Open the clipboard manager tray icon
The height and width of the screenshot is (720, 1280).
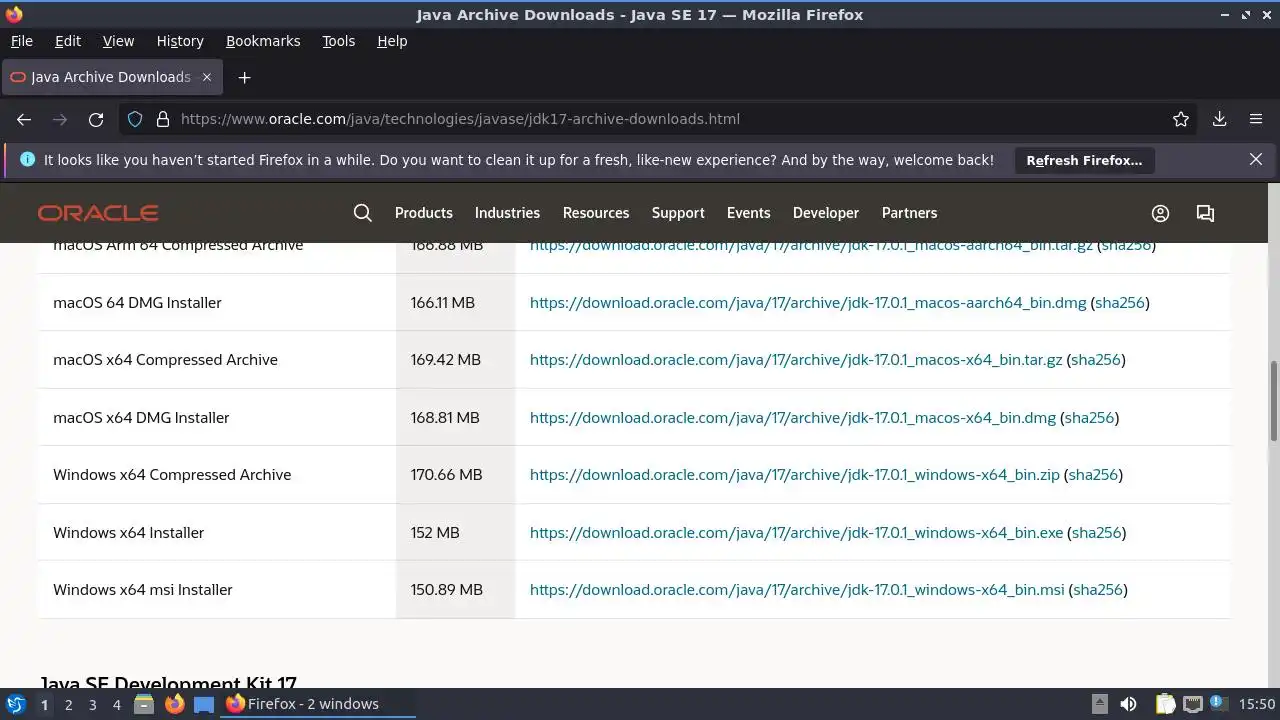tap(1165, 704)
